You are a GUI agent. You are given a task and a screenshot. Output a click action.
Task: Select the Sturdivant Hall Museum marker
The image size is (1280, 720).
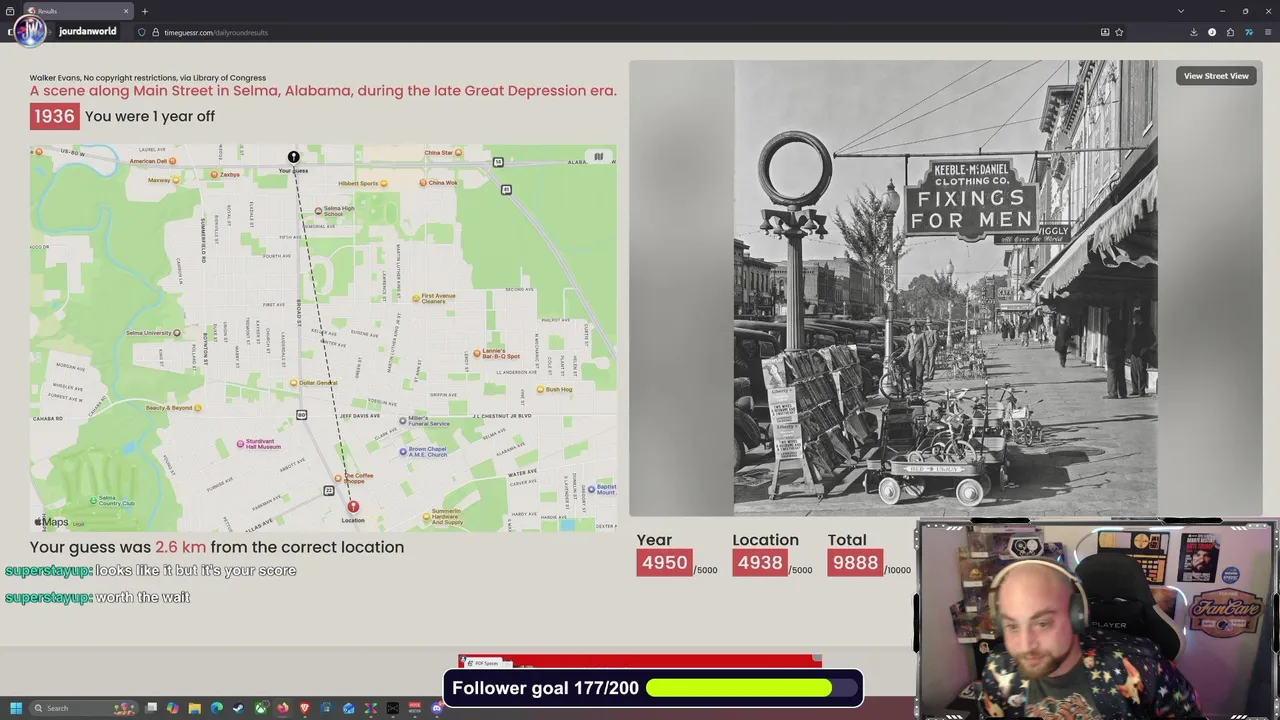(240, 444)
